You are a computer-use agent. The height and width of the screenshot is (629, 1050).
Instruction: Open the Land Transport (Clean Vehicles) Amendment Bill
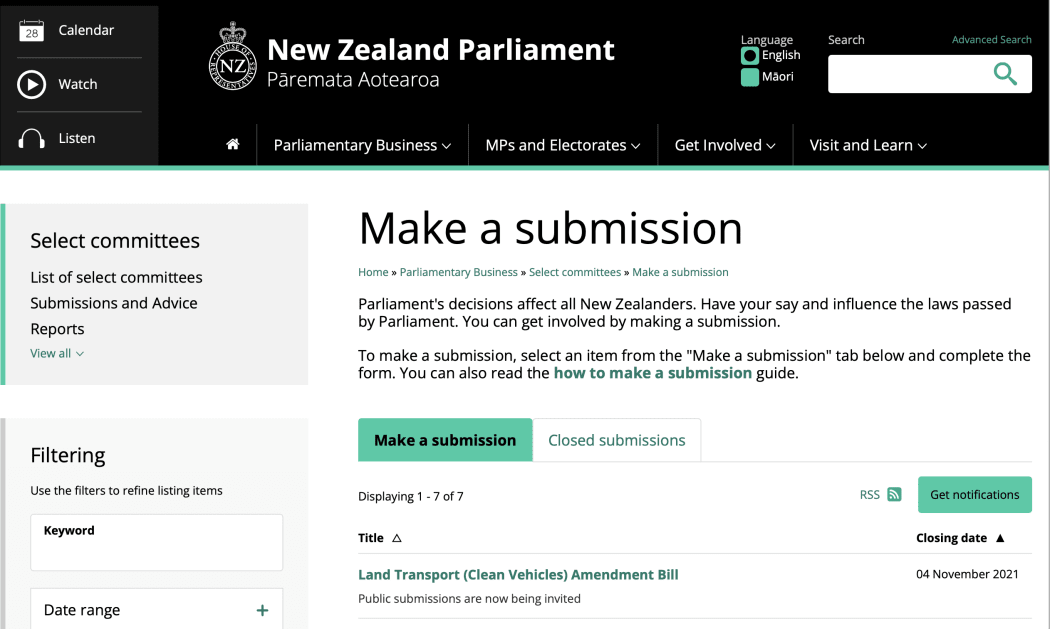[518, 574]
